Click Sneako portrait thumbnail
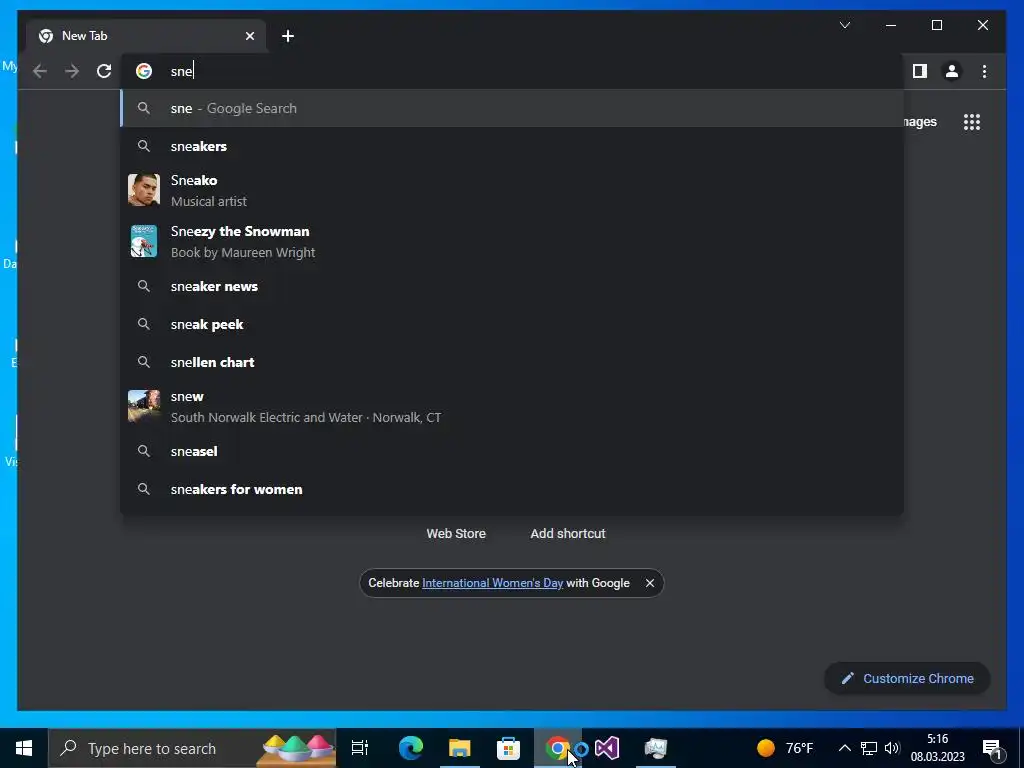 click(144, 190)
